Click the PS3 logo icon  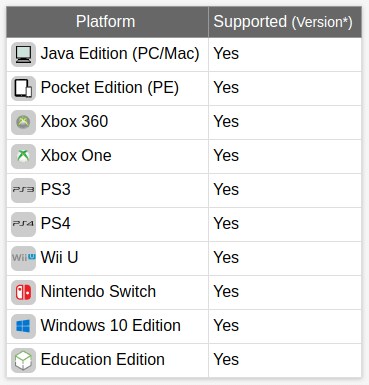click(x=23, y=190)
